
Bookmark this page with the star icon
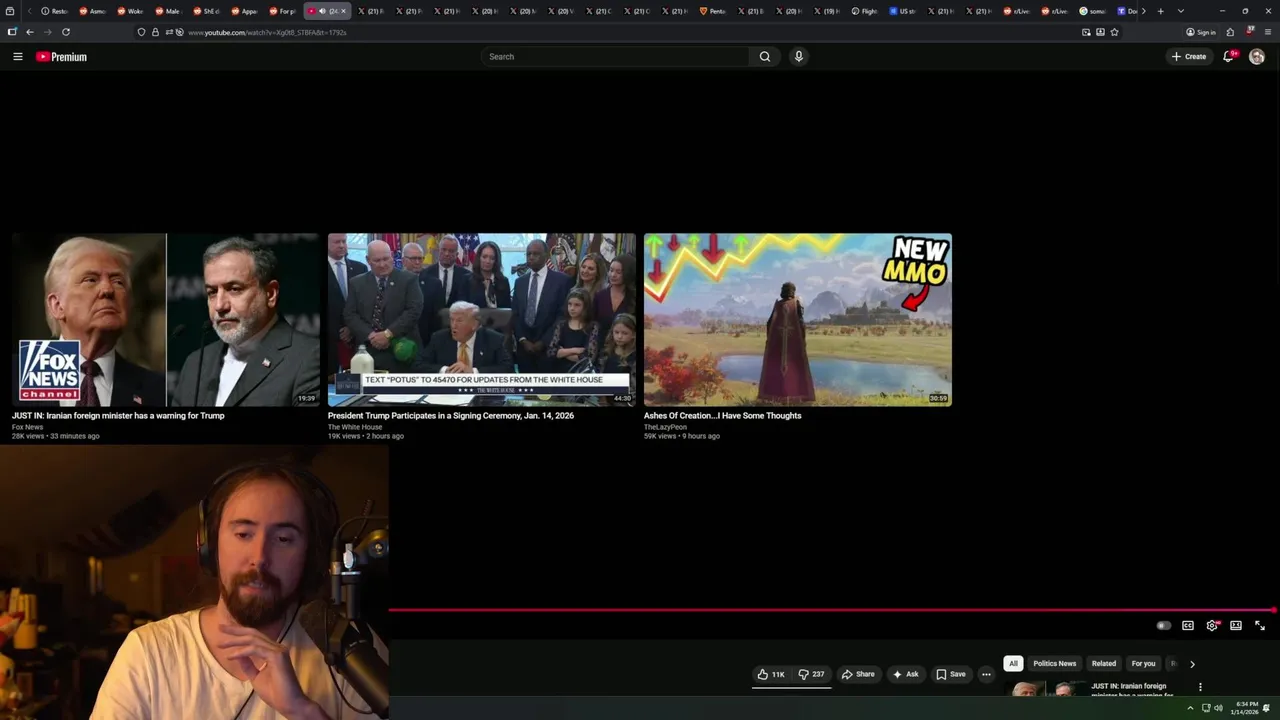pos(1114,32)
